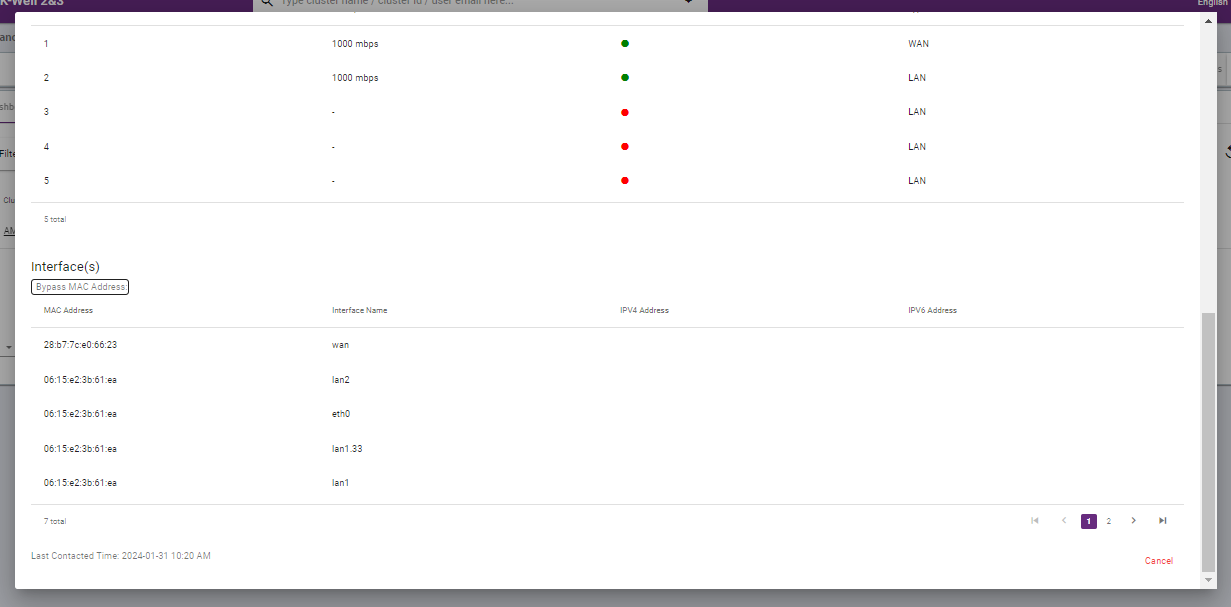Click 1000 mbps speed for port 2

355,77
